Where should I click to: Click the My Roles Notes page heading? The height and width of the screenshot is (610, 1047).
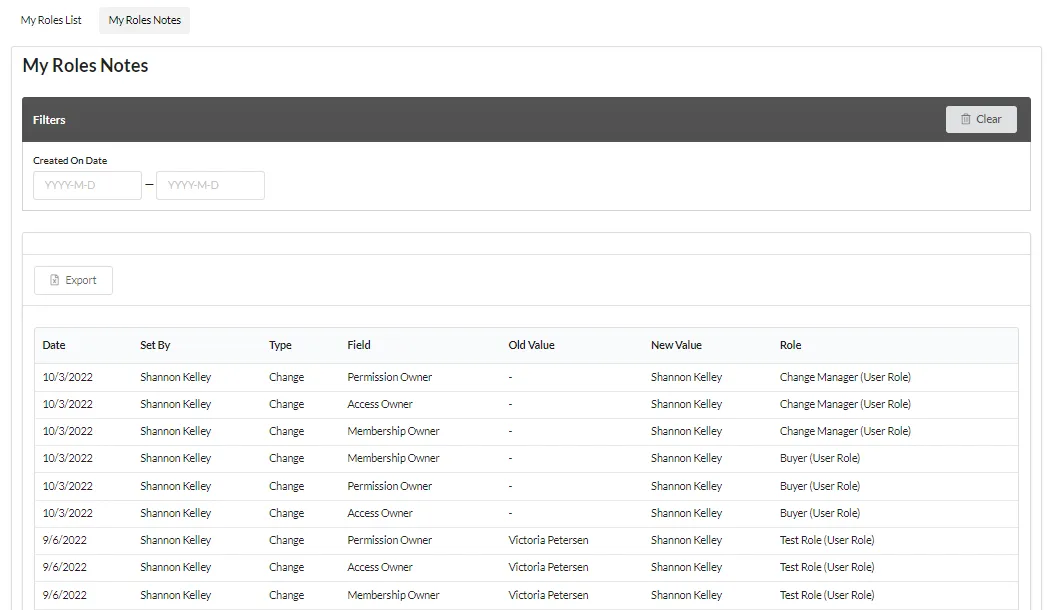tap(85, 65)
